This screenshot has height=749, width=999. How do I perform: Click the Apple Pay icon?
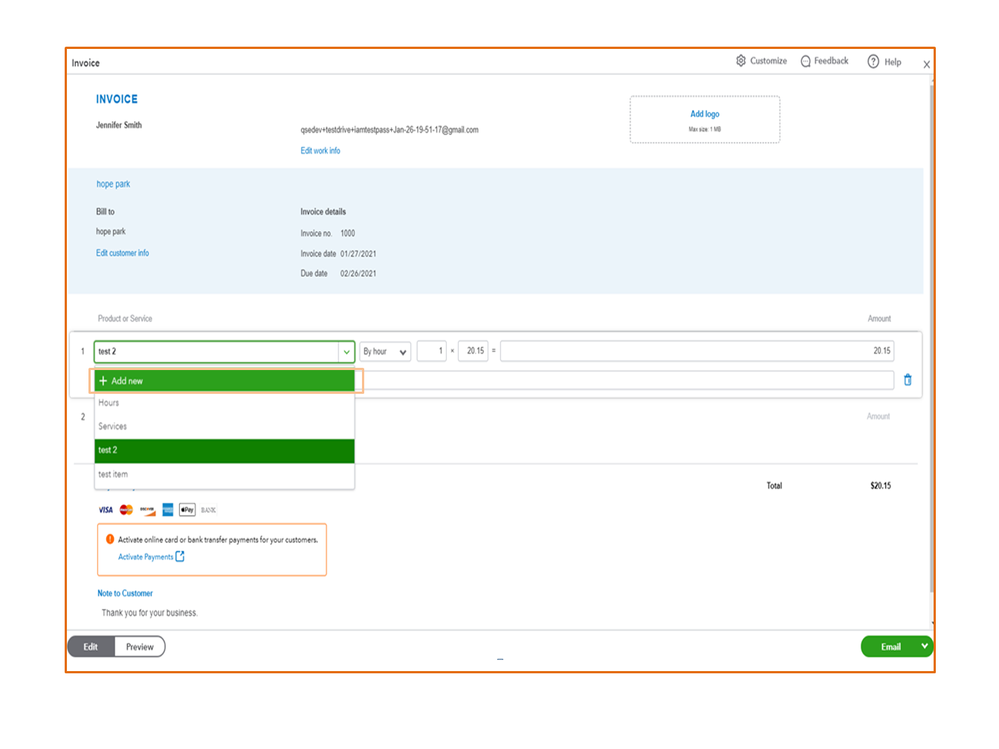tap(187, 510)
